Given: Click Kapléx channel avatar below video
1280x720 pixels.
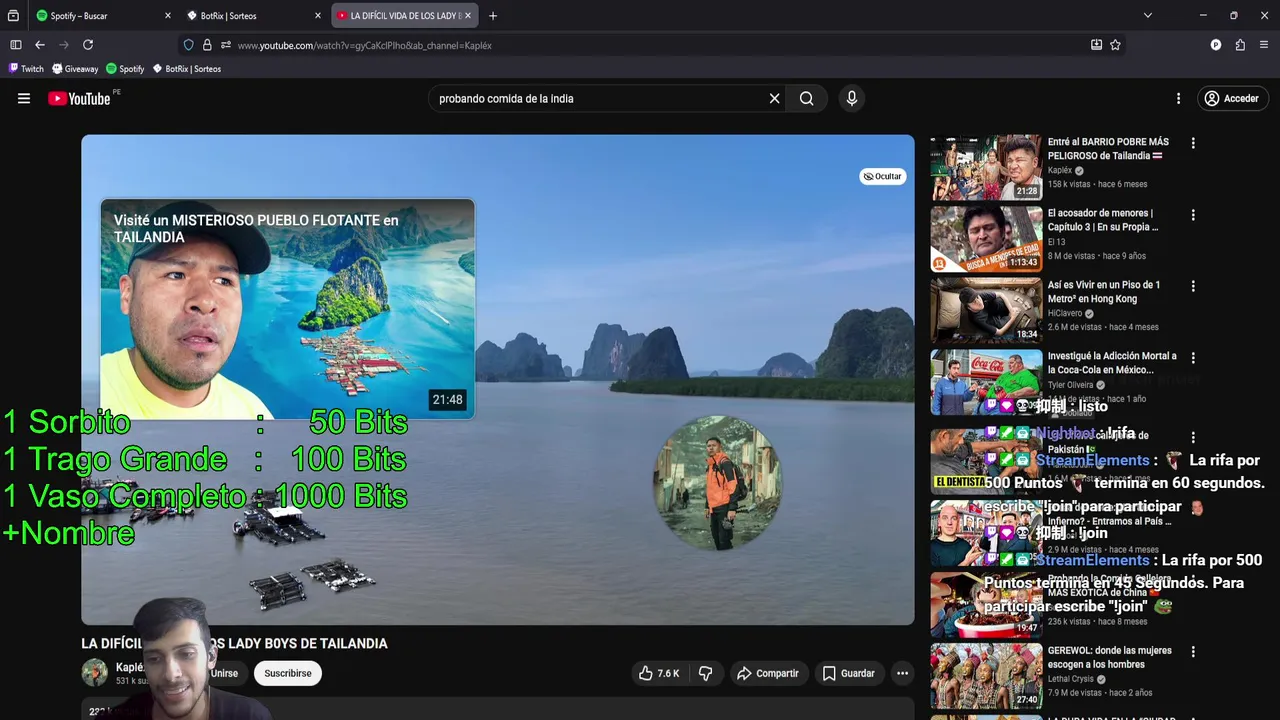Looking at the screenshot, I should [x=95, y=672].
